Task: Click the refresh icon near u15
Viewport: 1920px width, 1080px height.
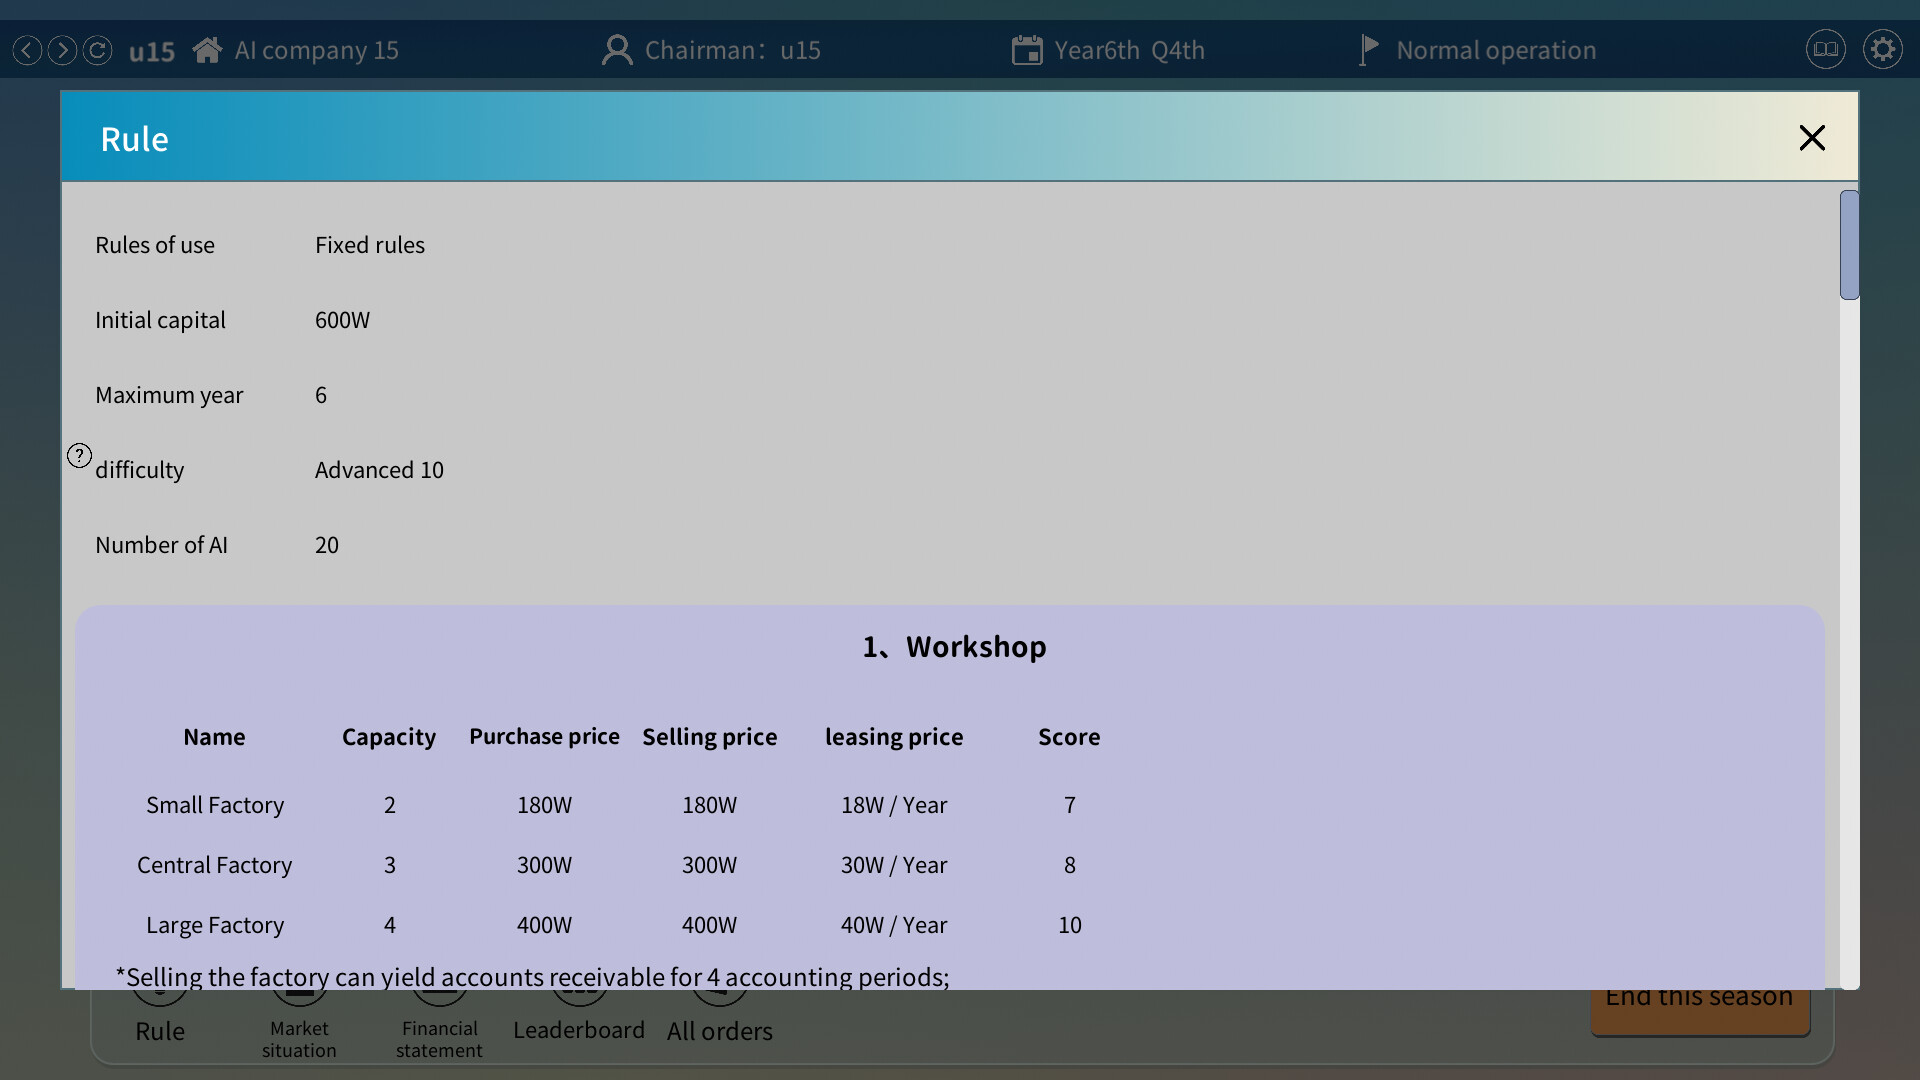Action: [97, 50]
